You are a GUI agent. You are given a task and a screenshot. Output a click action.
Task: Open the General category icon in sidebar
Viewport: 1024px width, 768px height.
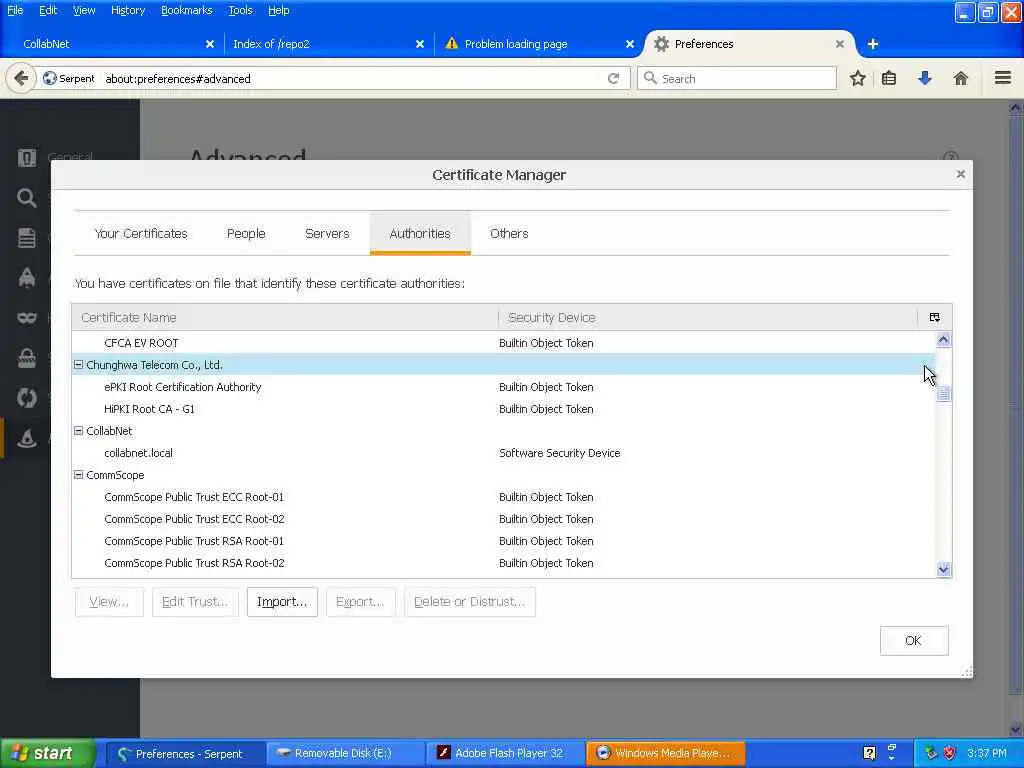(x=27, y=157)
